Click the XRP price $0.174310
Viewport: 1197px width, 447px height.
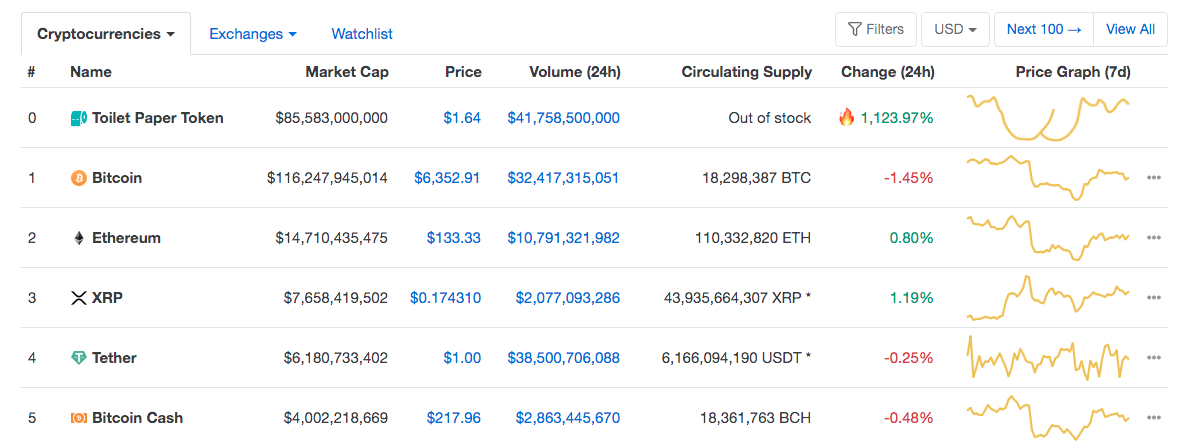pos(446,298)
